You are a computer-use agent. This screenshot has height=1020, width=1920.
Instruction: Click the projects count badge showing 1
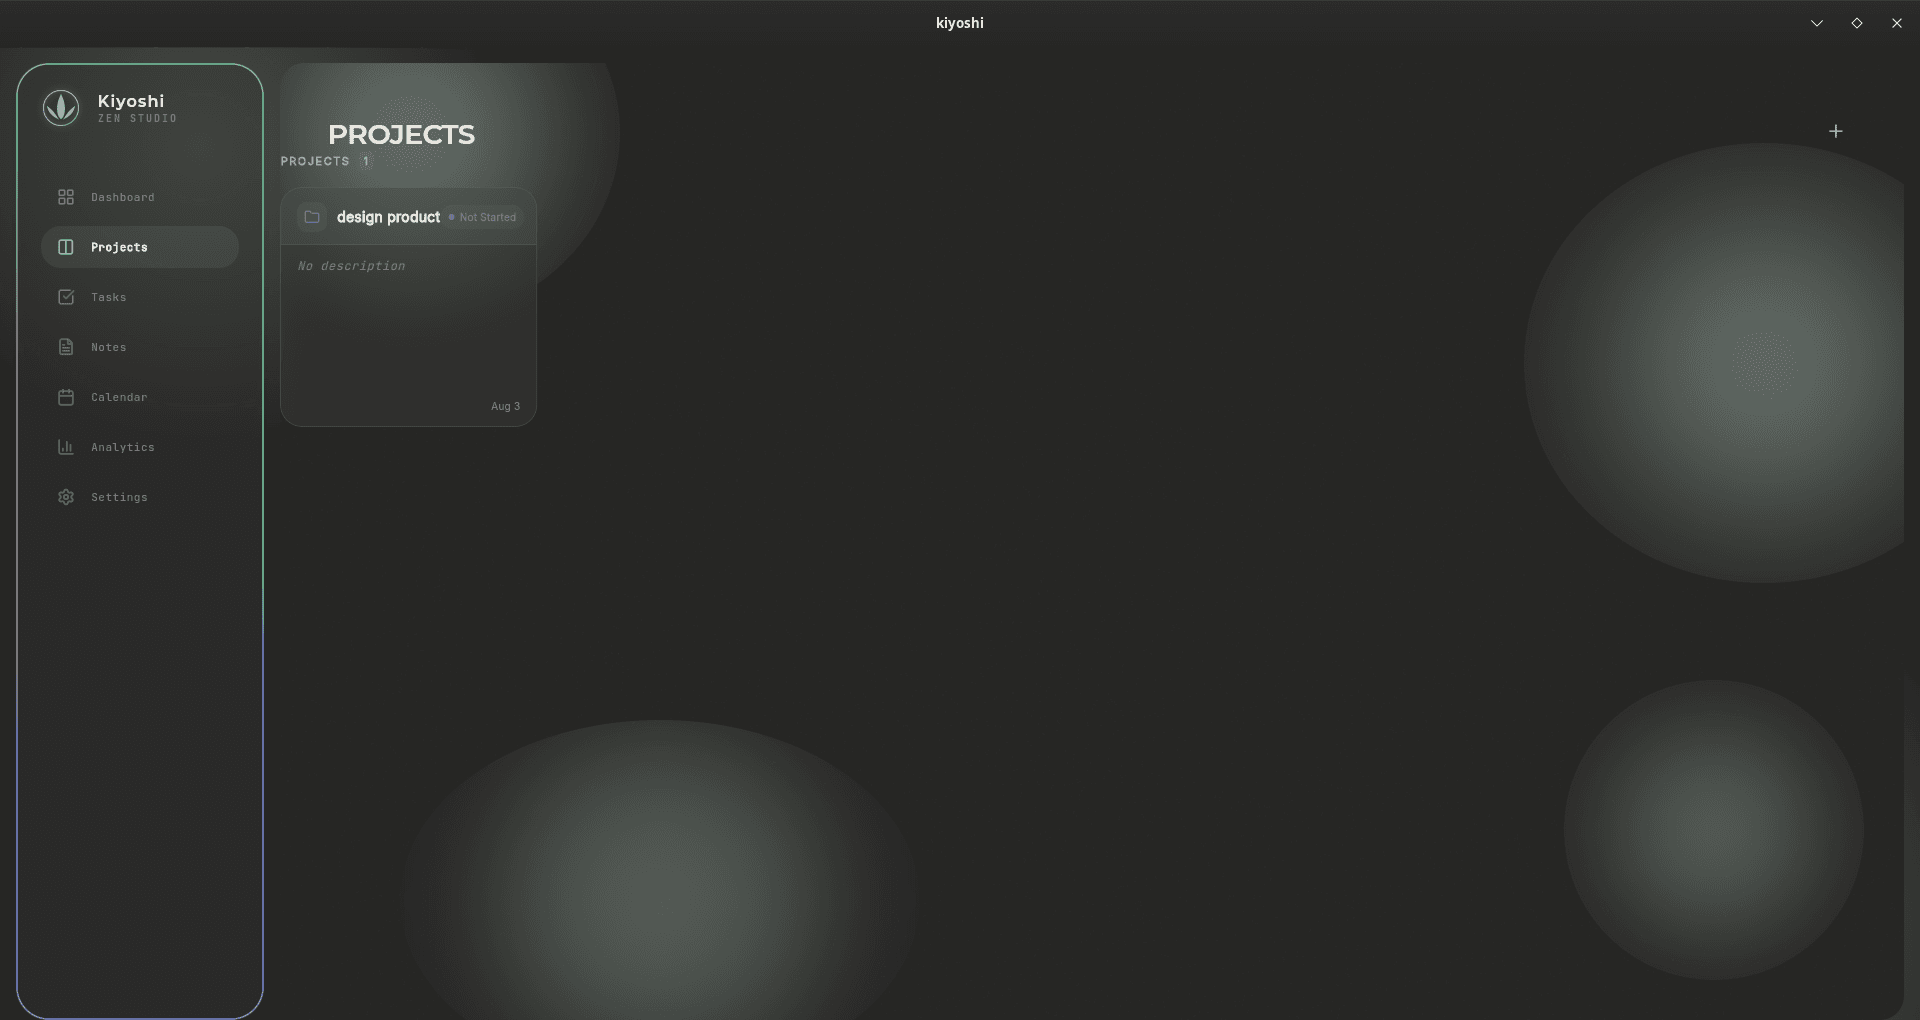tap(366, 161)
